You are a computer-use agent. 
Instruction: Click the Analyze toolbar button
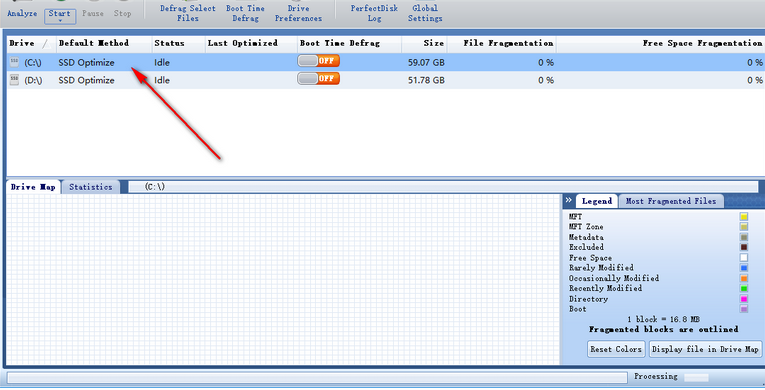(x=22, y=13)
